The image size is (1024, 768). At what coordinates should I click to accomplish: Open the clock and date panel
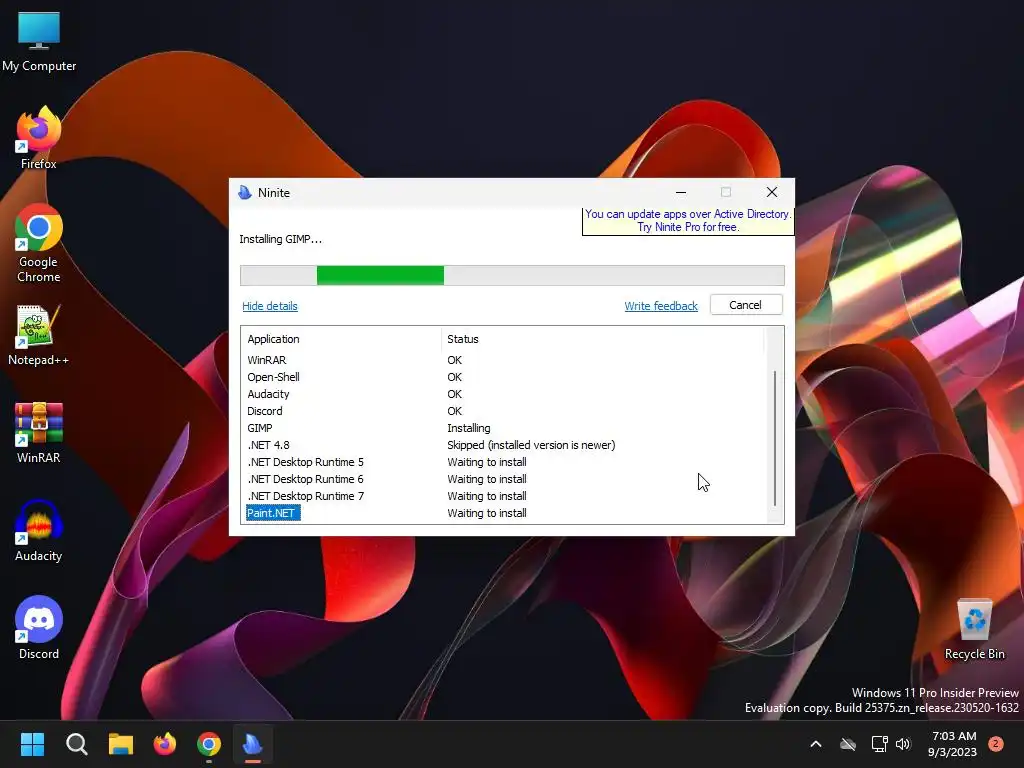point(952,744)
